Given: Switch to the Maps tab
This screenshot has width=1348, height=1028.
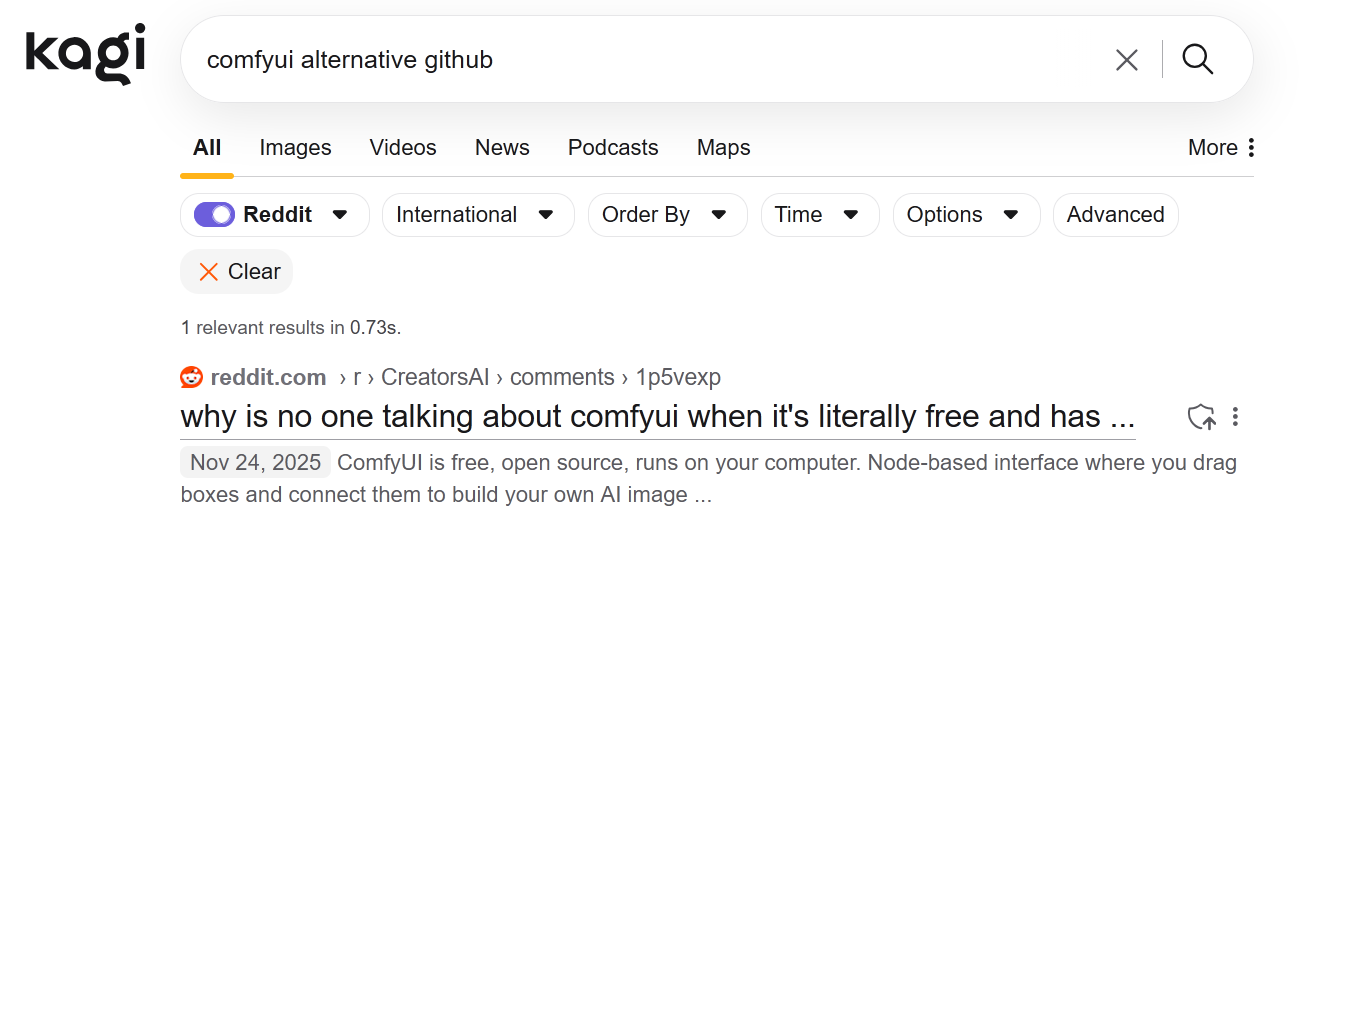Looking at the screenshot, I should coord(724,148).
